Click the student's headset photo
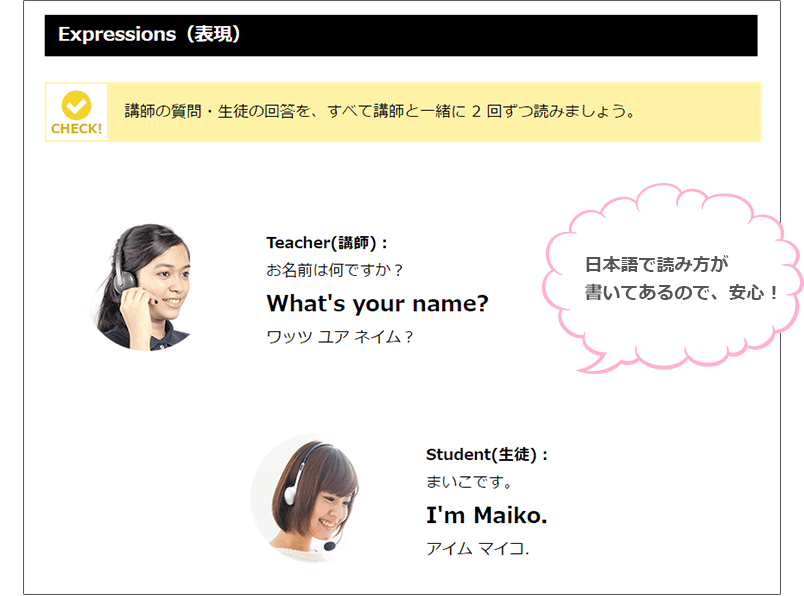 pos(305,499)
